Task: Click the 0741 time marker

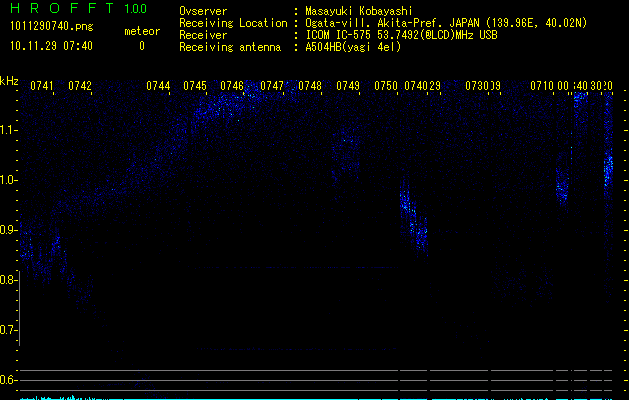Action: [42, 86]
